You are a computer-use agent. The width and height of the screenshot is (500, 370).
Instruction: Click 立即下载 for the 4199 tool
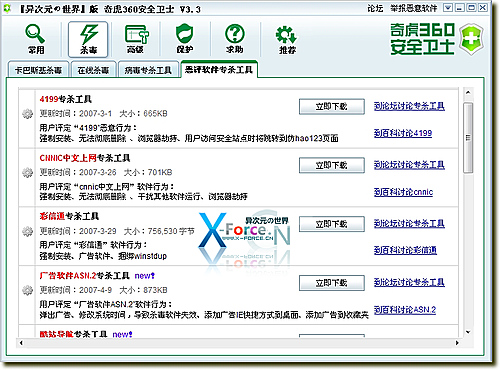click(x=332, y=107)
